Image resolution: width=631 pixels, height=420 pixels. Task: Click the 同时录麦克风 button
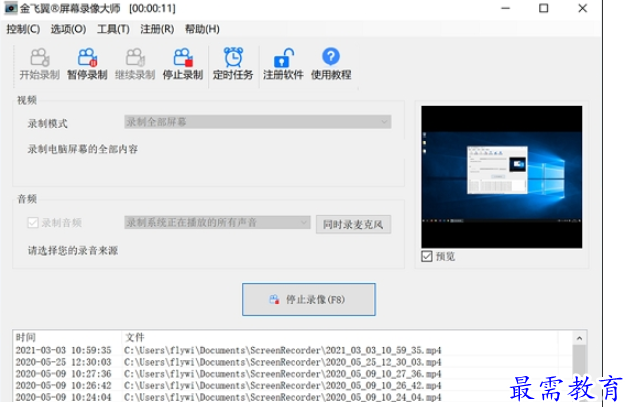click(x=353, y=224)
